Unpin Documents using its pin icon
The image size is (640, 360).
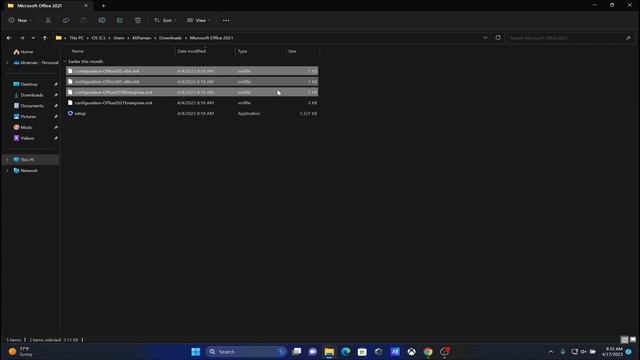click(x=56, y=106)
